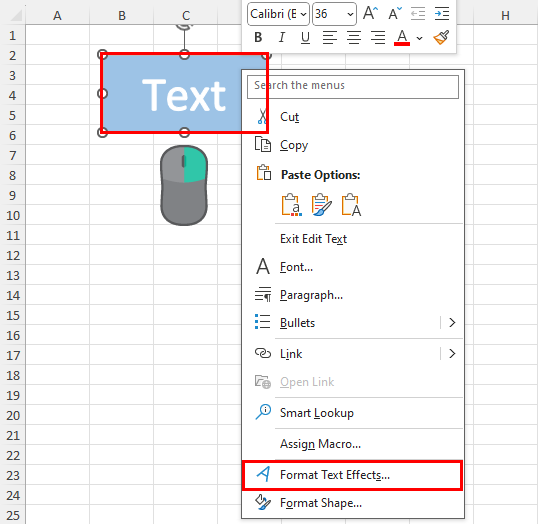The image size is (538, 524).
Task: Open the Paragraph... dialog entry
Action: tap(353, 295)
